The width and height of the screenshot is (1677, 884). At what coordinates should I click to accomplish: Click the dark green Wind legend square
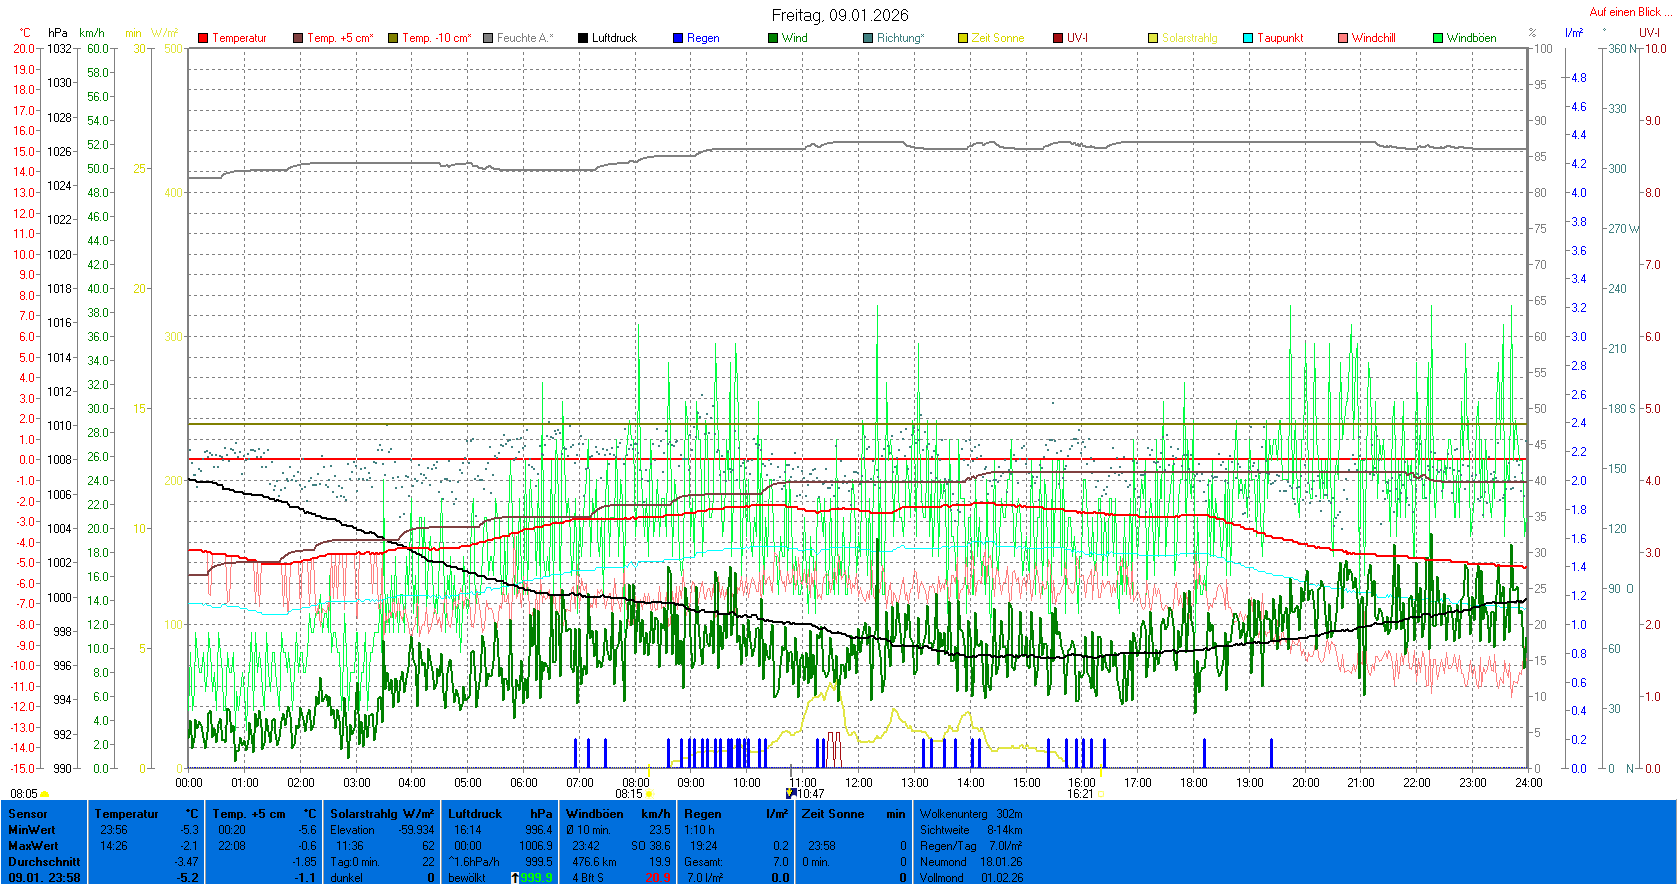click(x=773, y=38)
